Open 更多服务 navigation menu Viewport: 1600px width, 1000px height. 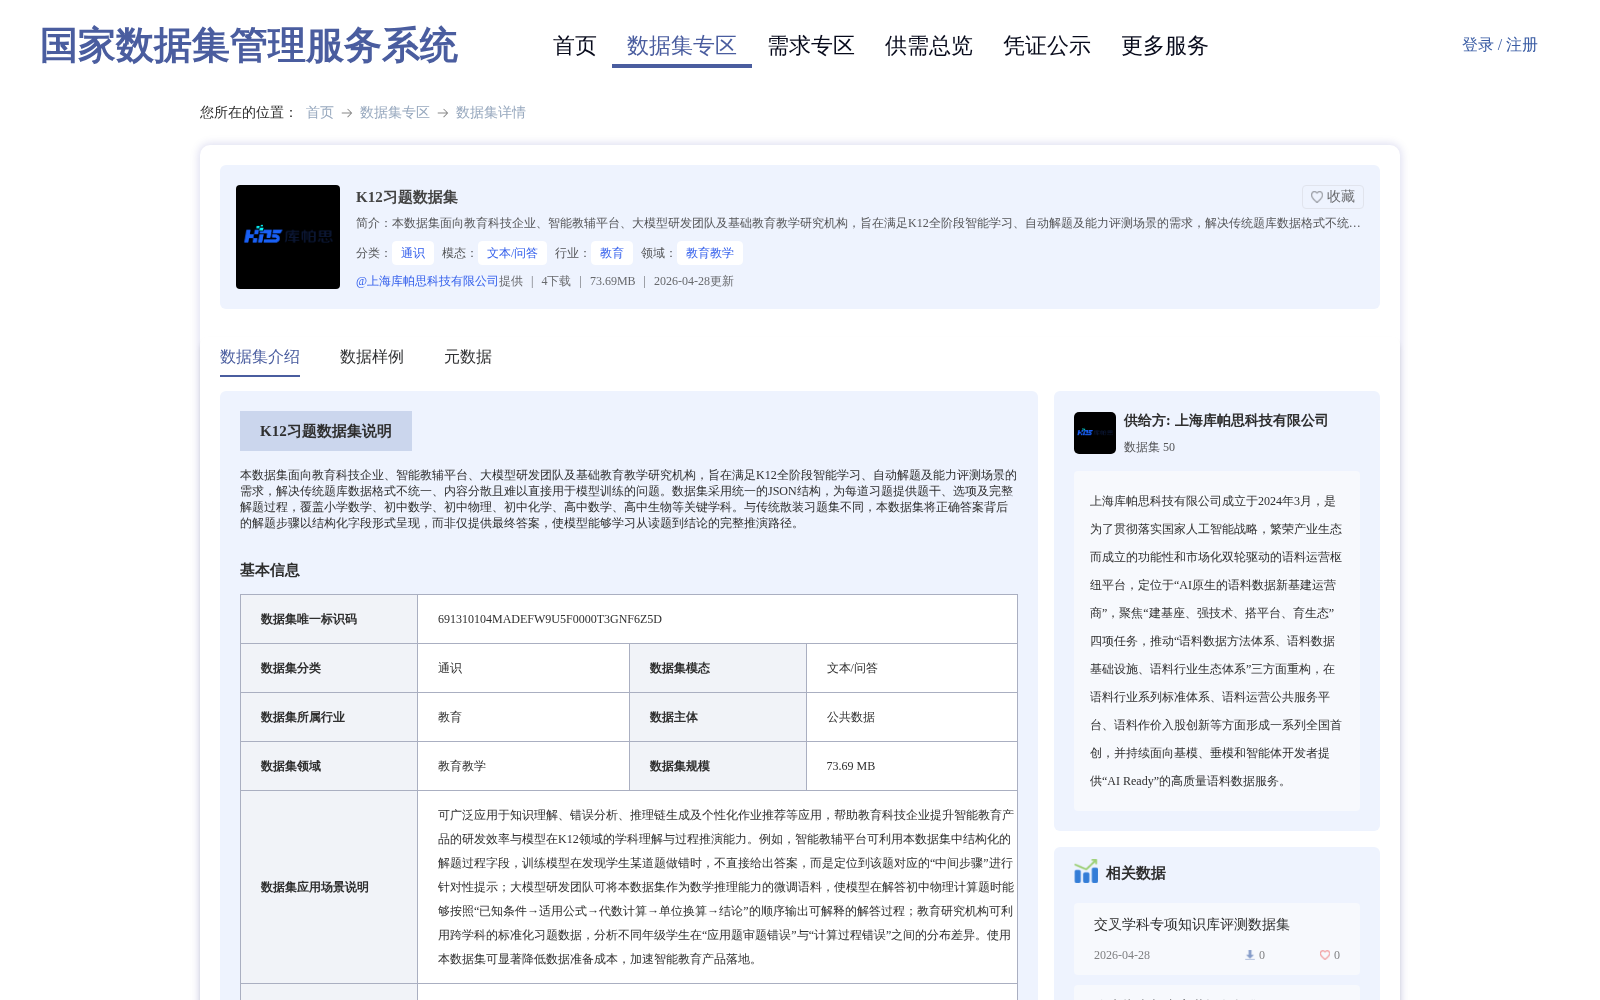[x=1165, y=46]
